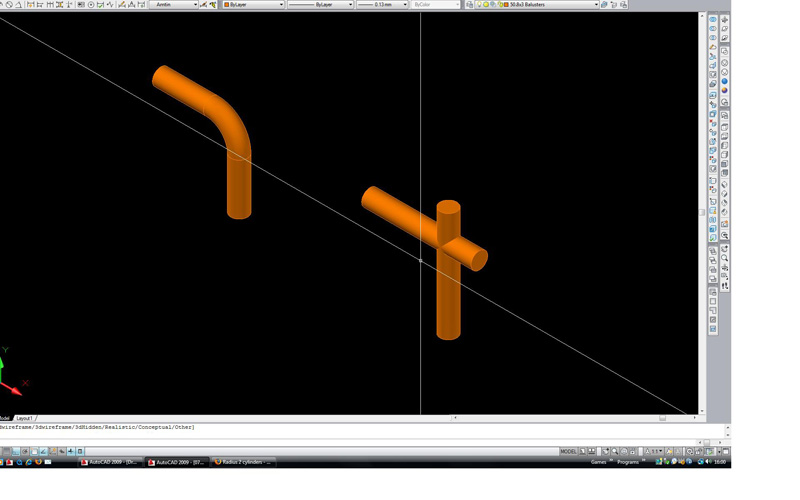Click the Union solid editing icon
This screenshot has width=800, height=500.
click(x=713, y=19)
